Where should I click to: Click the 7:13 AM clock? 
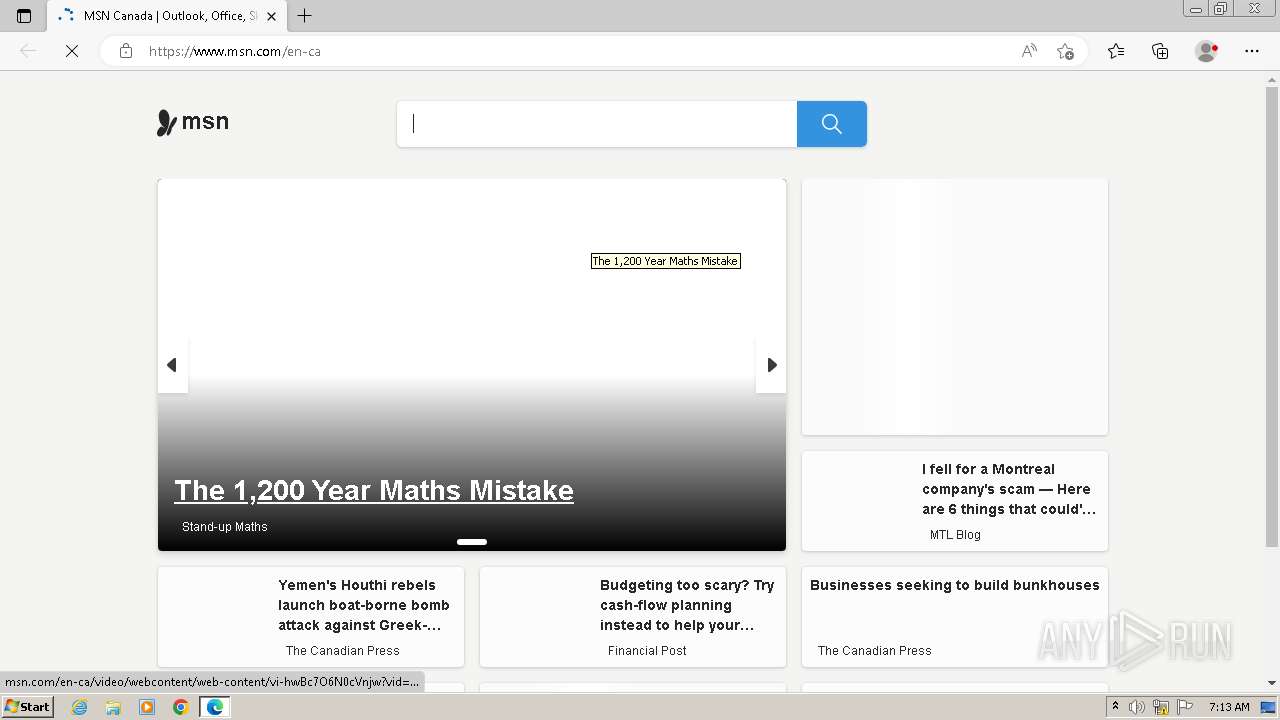(1229, 707)
